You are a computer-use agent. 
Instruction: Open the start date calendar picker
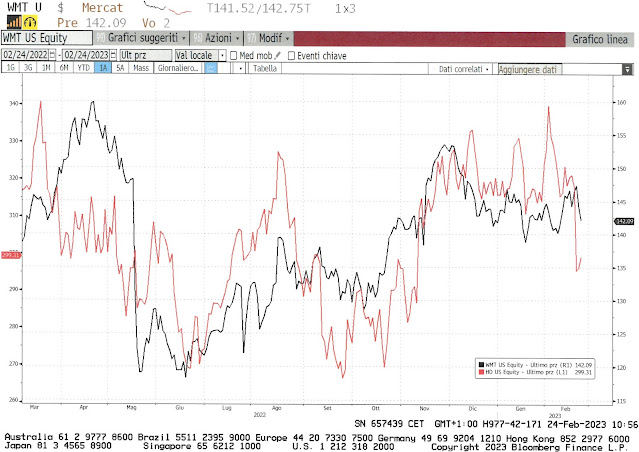point(52,55)
